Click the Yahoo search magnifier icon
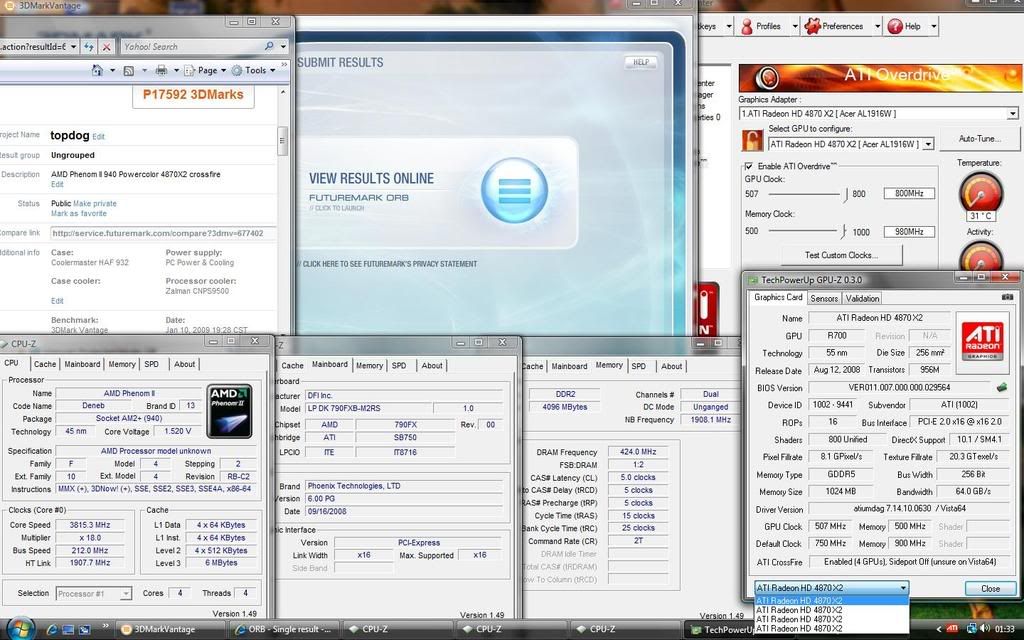 [269, 46]
